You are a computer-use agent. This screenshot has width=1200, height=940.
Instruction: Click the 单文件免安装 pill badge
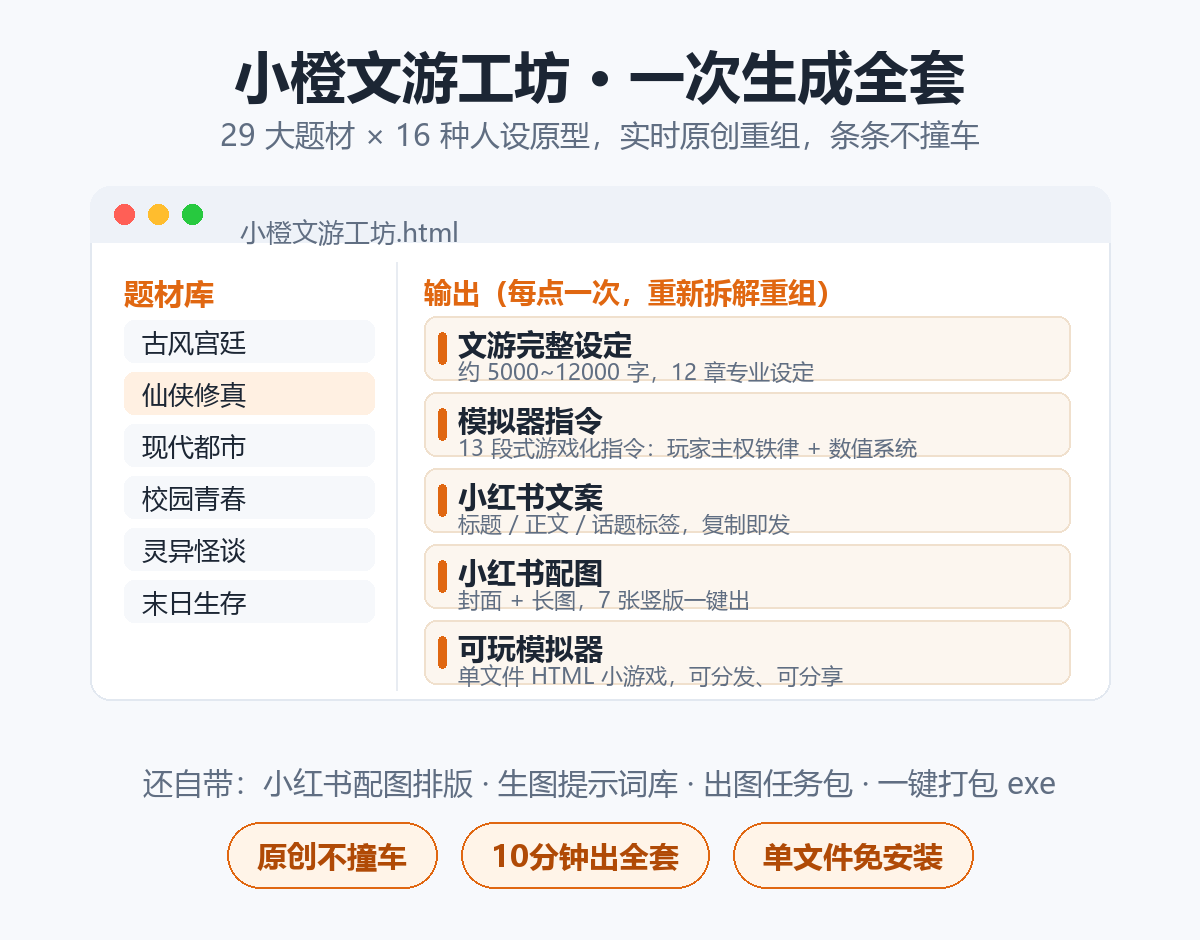853,856
